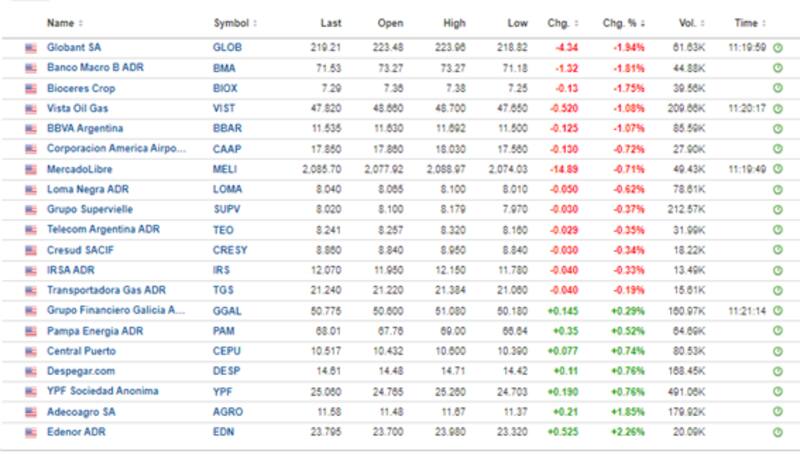Viewport: 800px width, 454px height.
Task: Click the clock icon in Telecom Argentina ADR row
Action: (778, 229)
